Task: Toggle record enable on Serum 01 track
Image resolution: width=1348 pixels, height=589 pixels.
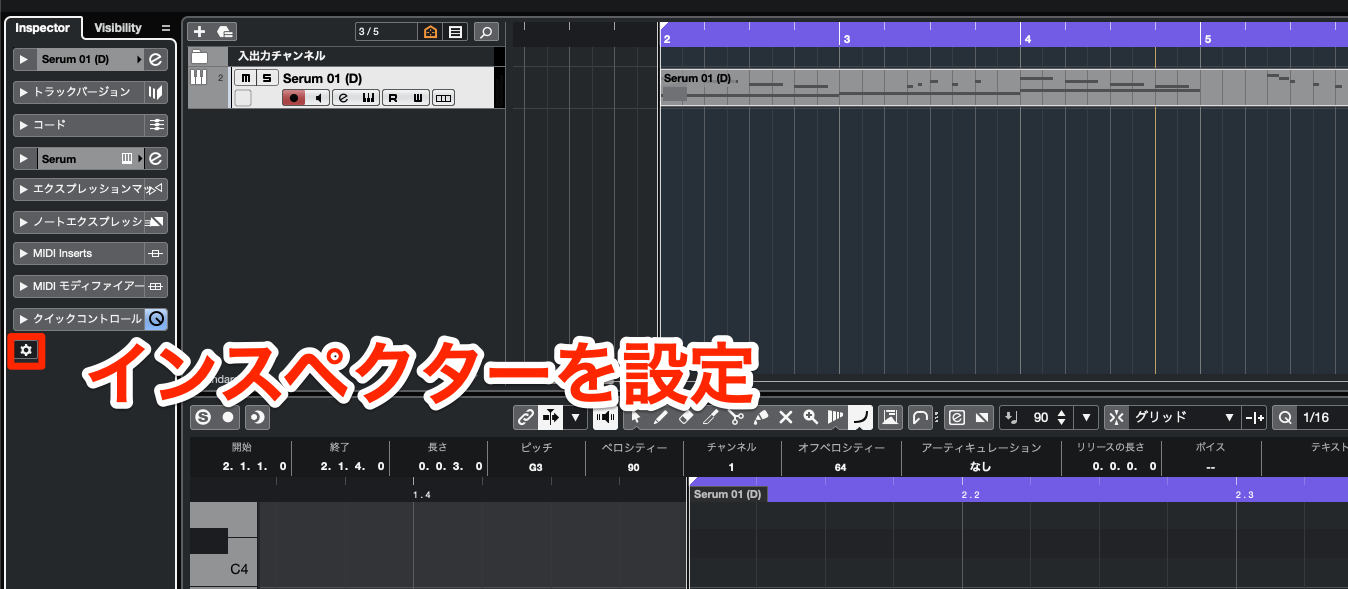Action: 294,97
